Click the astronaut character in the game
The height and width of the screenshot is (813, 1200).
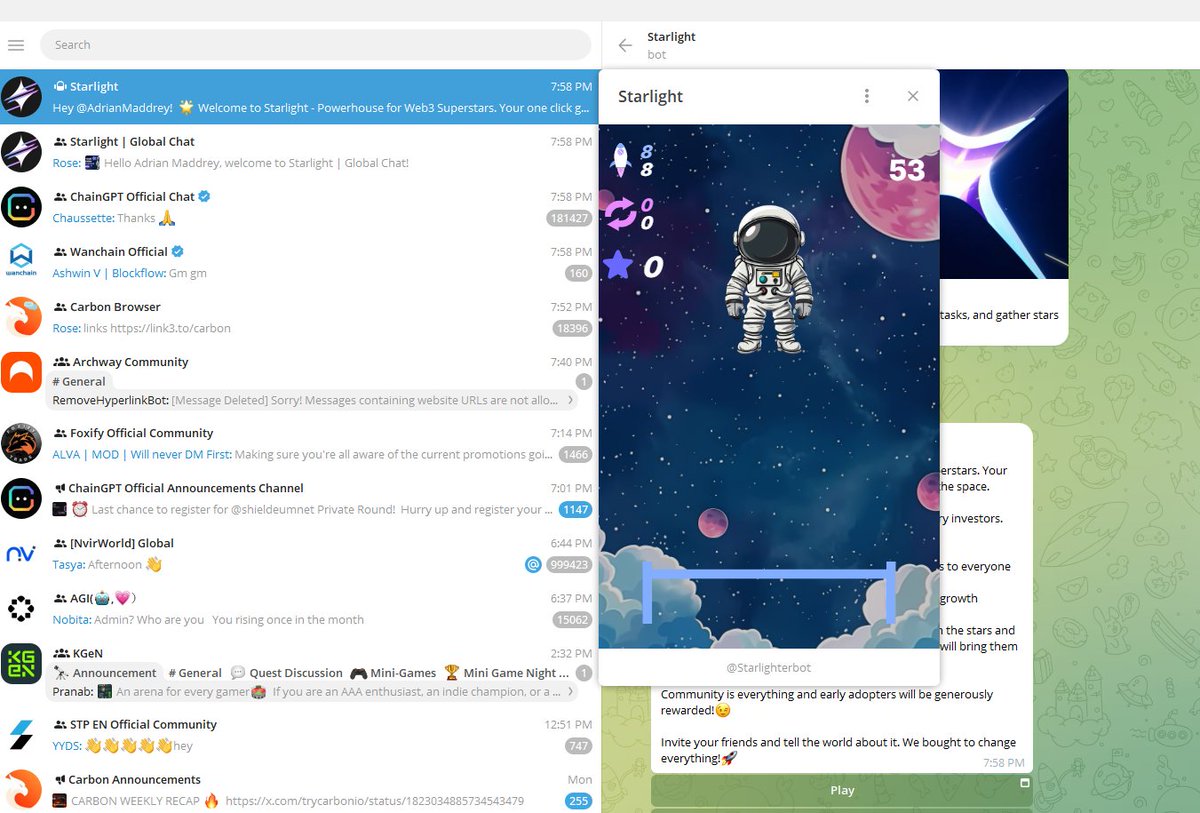(768, 280)
